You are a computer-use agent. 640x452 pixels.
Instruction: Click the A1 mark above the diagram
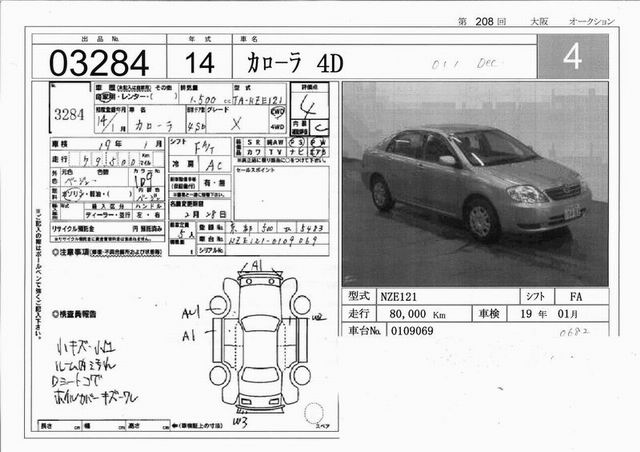click(256, 265)
